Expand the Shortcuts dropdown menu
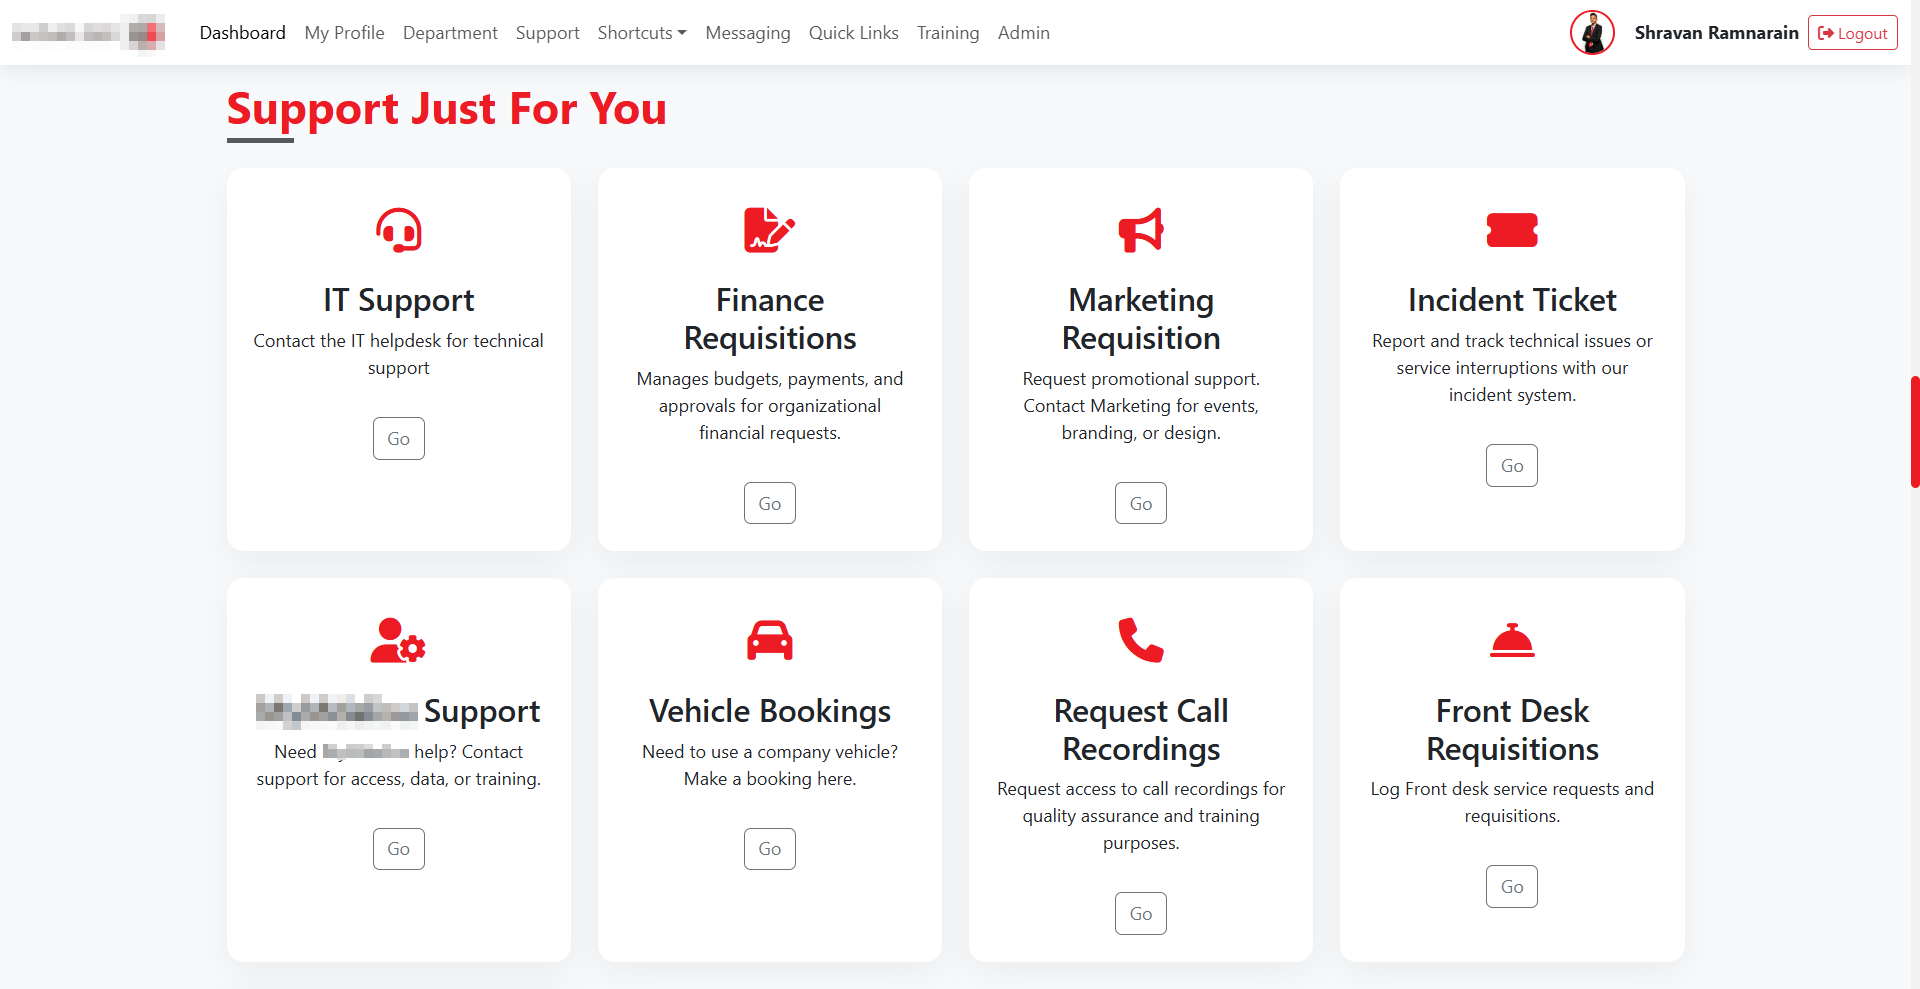This screenshot has width=1920, height=989. [x=642, y=33]
